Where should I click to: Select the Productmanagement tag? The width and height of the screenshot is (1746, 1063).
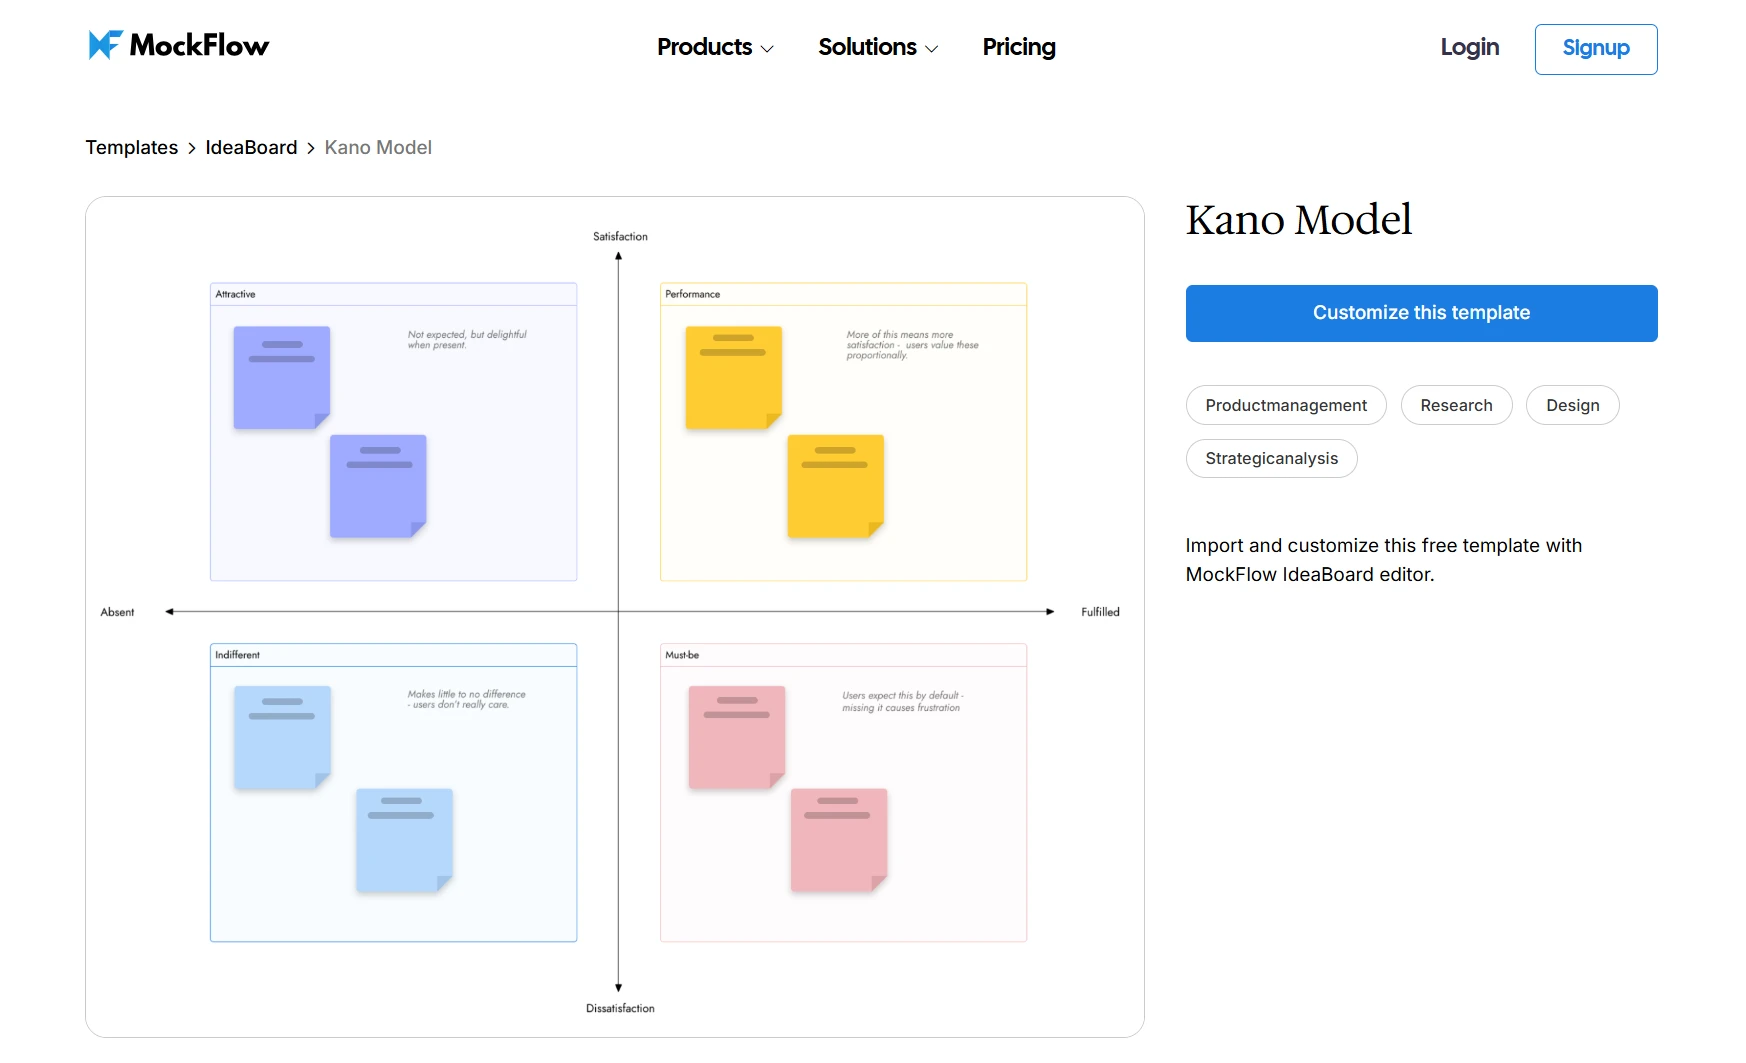tap(1286, 405)
